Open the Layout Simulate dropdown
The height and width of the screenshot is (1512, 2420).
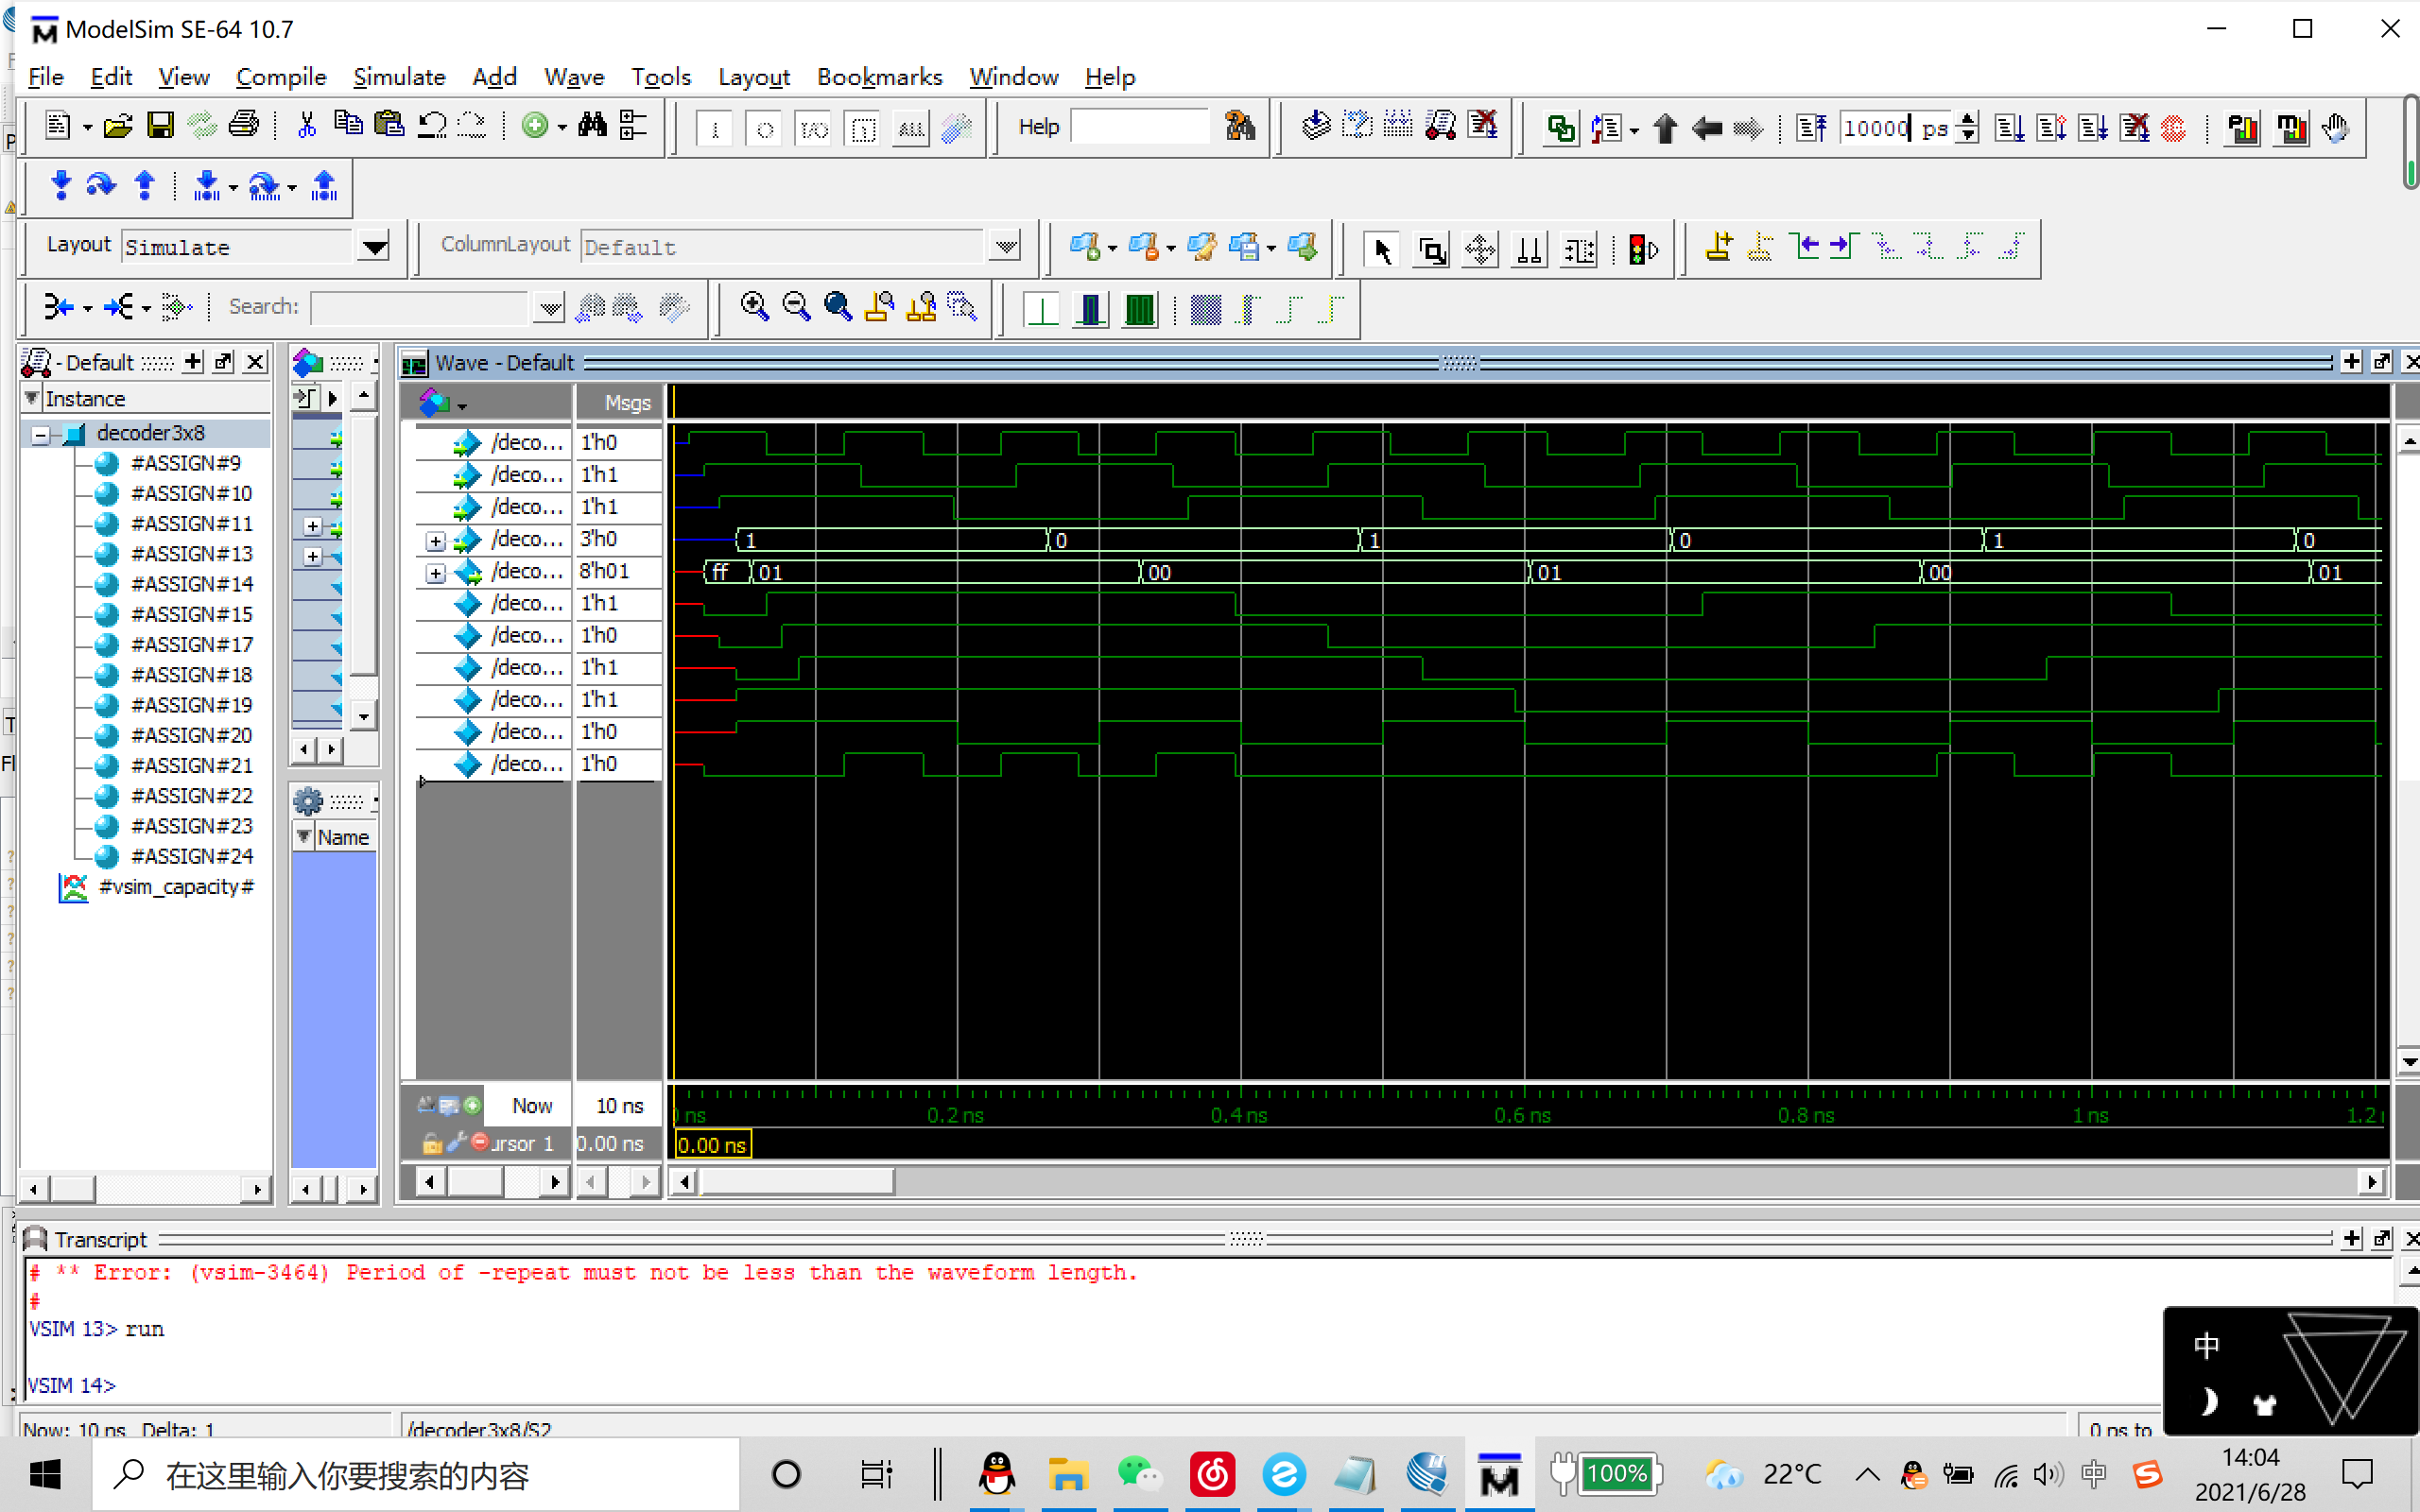pos(375,247)
